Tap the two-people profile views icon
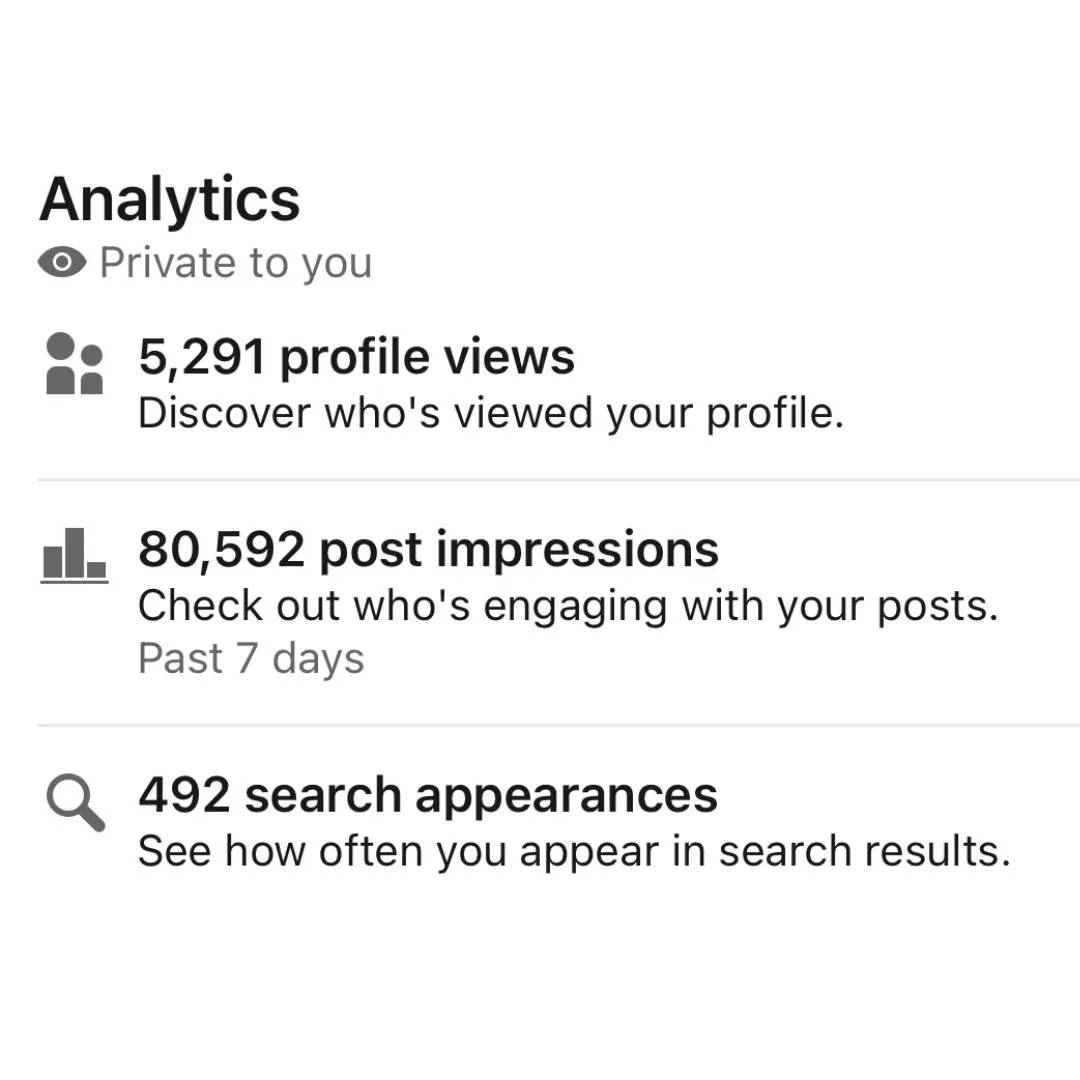 74,363
